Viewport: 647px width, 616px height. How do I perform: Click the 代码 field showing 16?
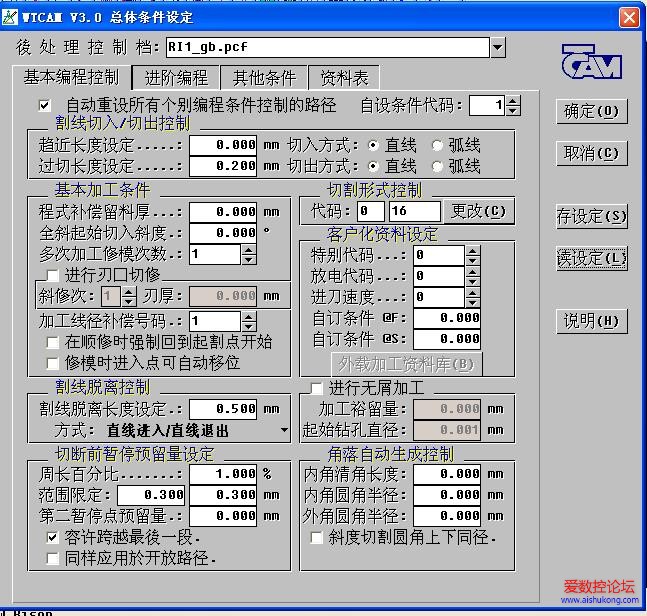(415, 211)
